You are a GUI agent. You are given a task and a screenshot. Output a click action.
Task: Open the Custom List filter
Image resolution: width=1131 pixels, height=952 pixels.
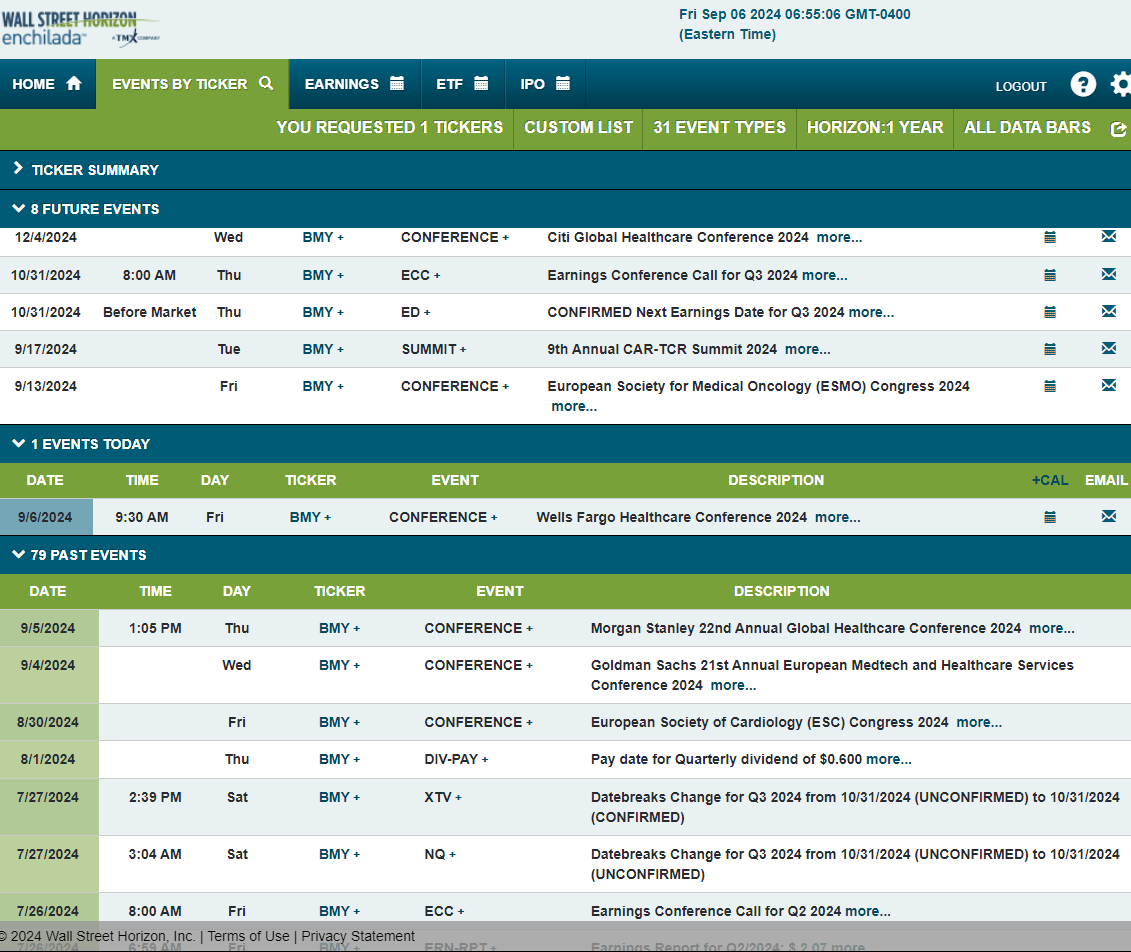(x=578, y=128)
